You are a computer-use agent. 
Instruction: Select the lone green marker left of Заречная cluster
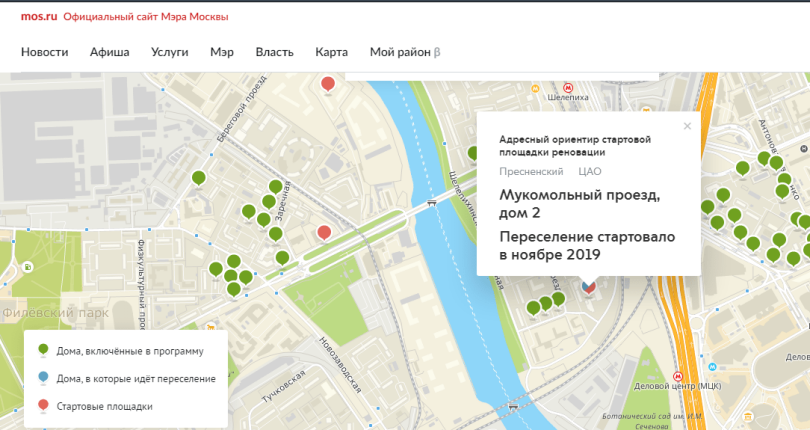[x=199, y=178]
